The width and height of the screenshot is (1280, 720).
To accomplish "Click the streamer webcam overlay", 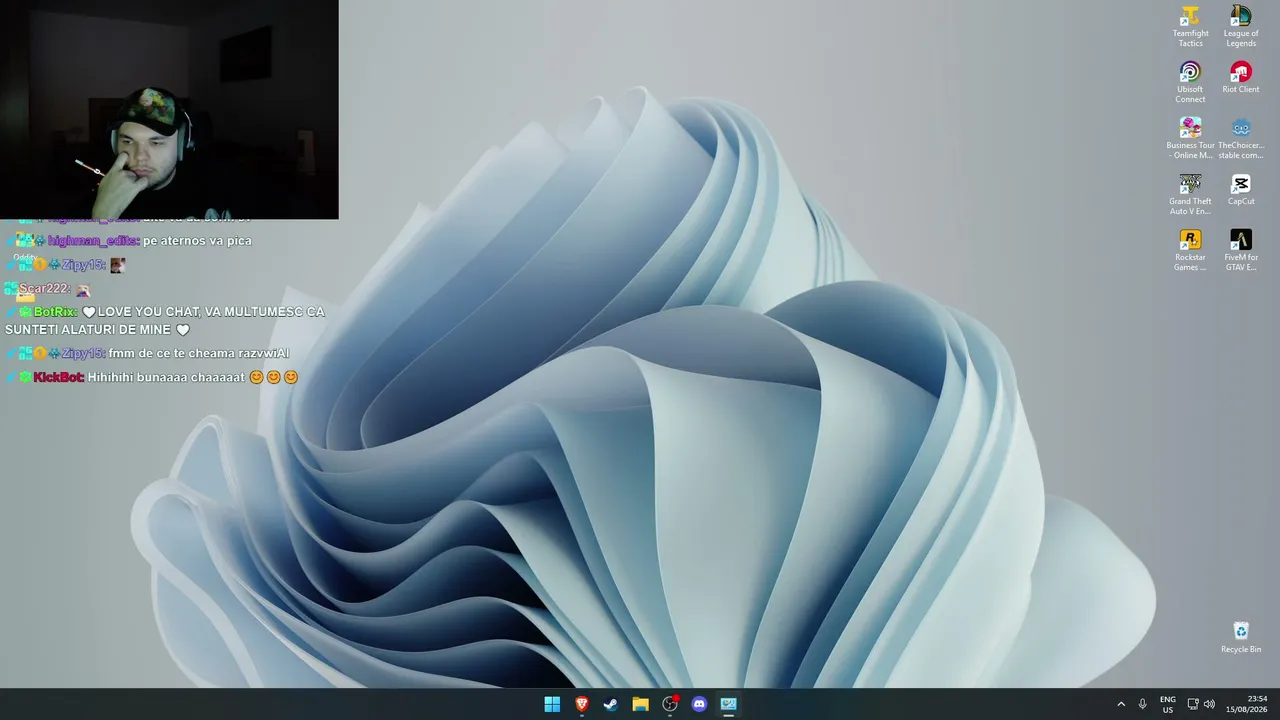I will pyautogui.click(x=169, y=109).
